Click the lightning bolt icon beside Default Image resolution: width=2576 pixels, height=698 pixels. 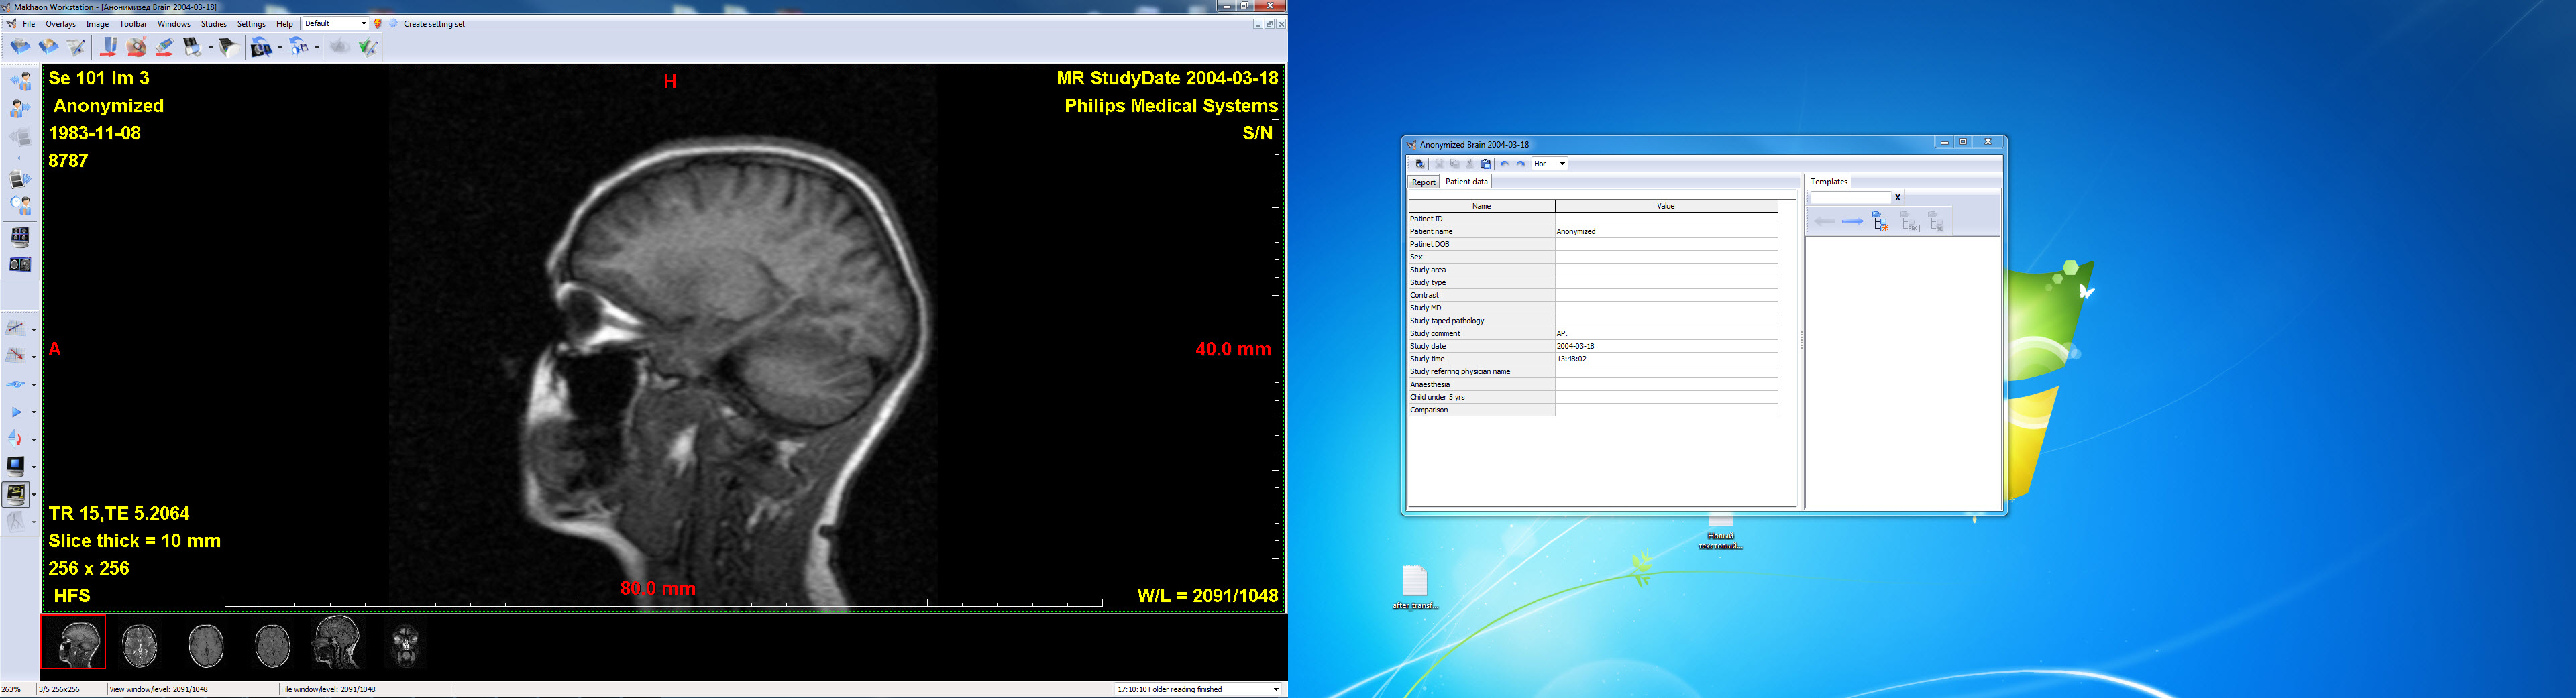point(378,24)
